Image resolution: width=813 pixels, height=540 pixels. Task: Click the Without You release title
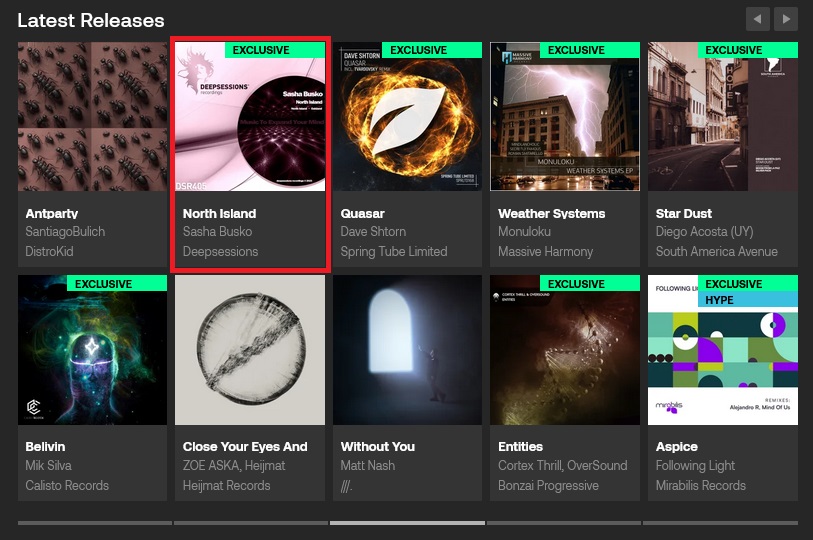click(377, 447)
